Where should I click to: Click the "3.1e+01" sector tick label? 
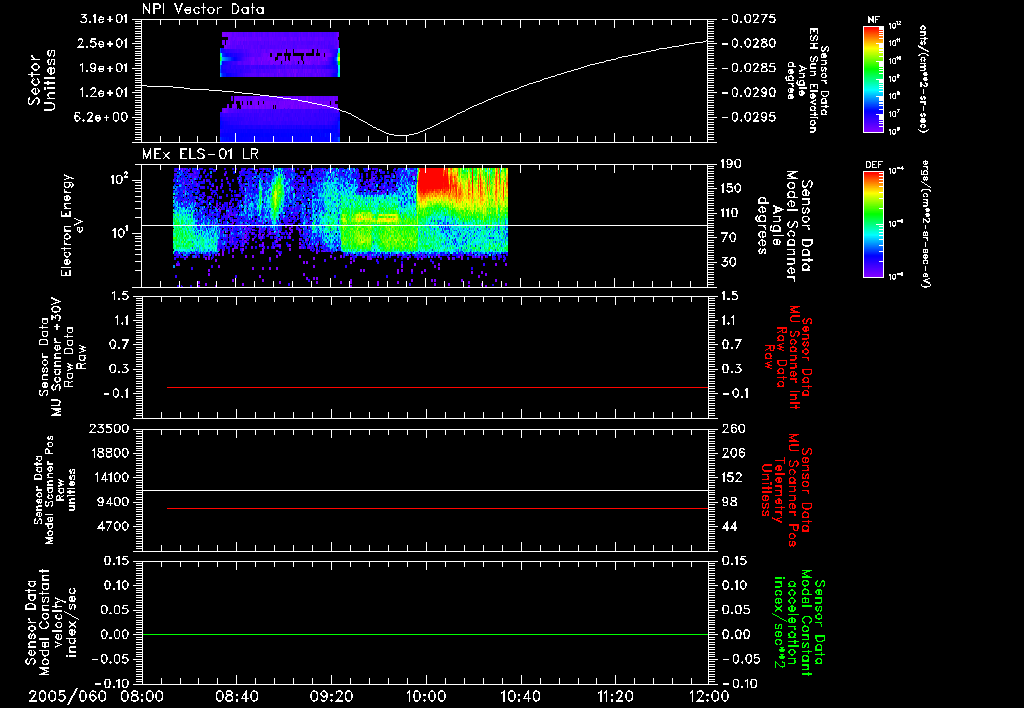pos(103,19)
